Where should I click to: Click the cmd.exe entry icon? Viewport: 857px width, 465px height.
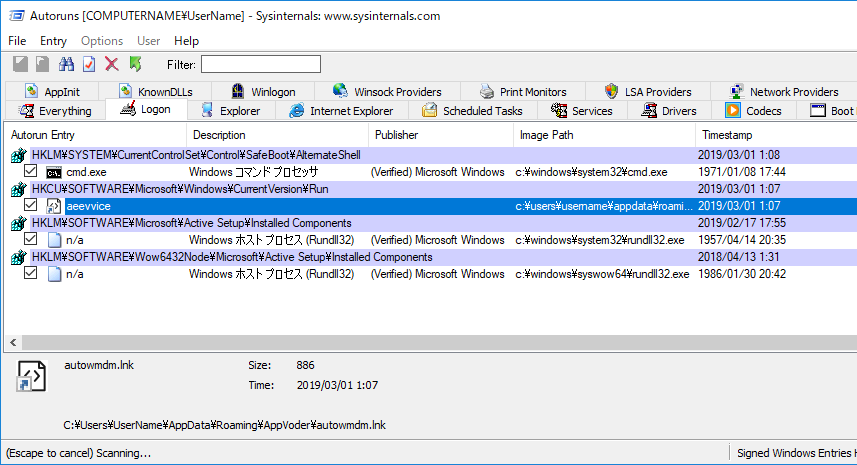pyautogui.click(x=54, y=173)
